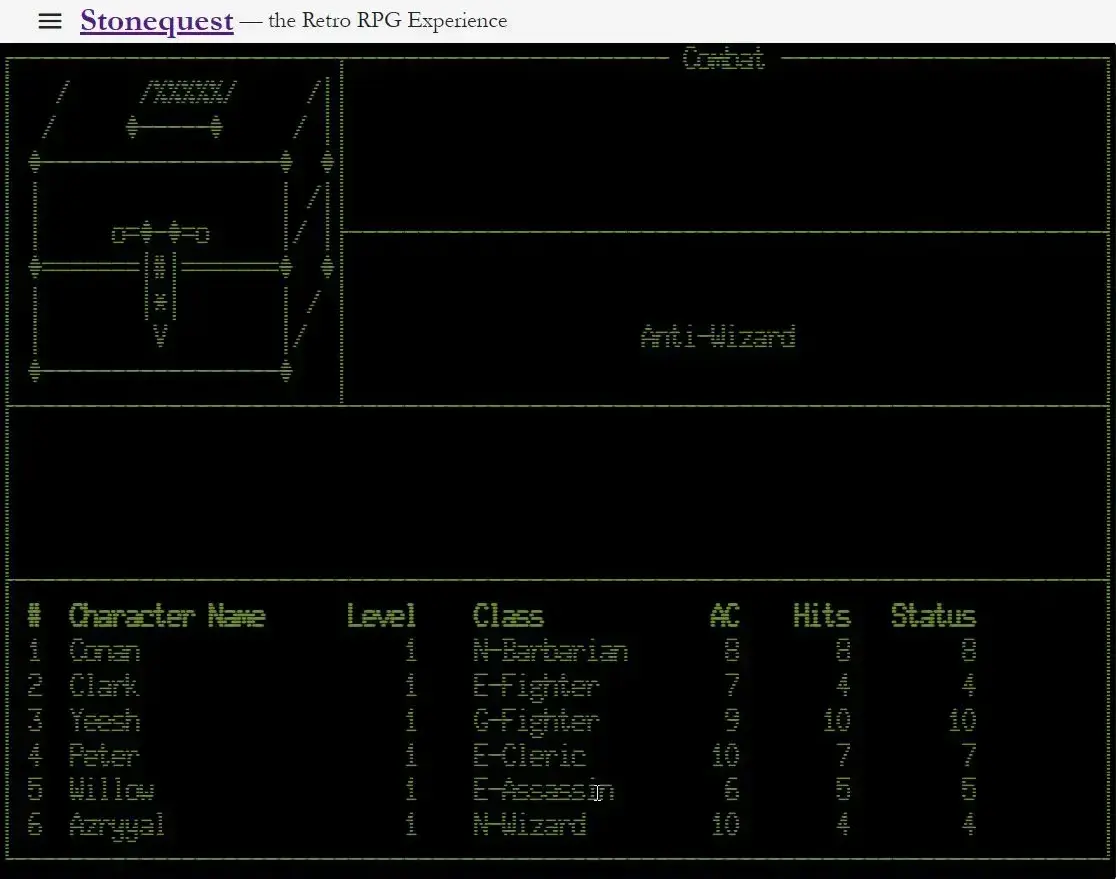
Task: Open the hamburger menu
Action: [50, 21]
